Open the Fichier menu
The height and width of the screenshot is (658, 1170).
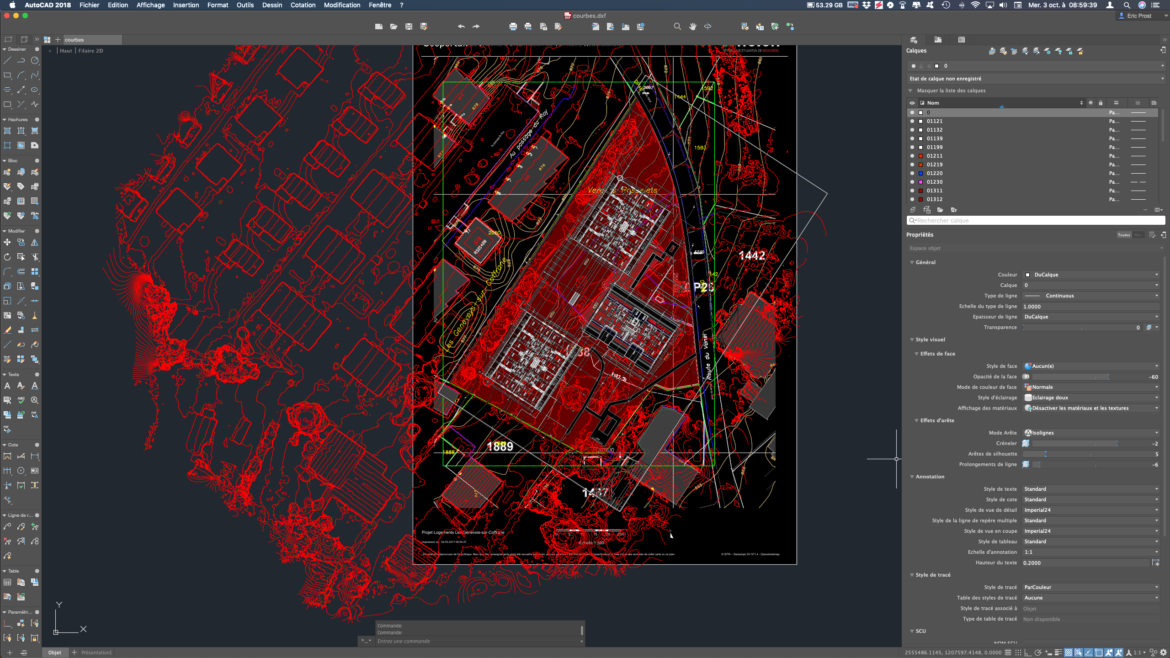[x=89, y=4]
